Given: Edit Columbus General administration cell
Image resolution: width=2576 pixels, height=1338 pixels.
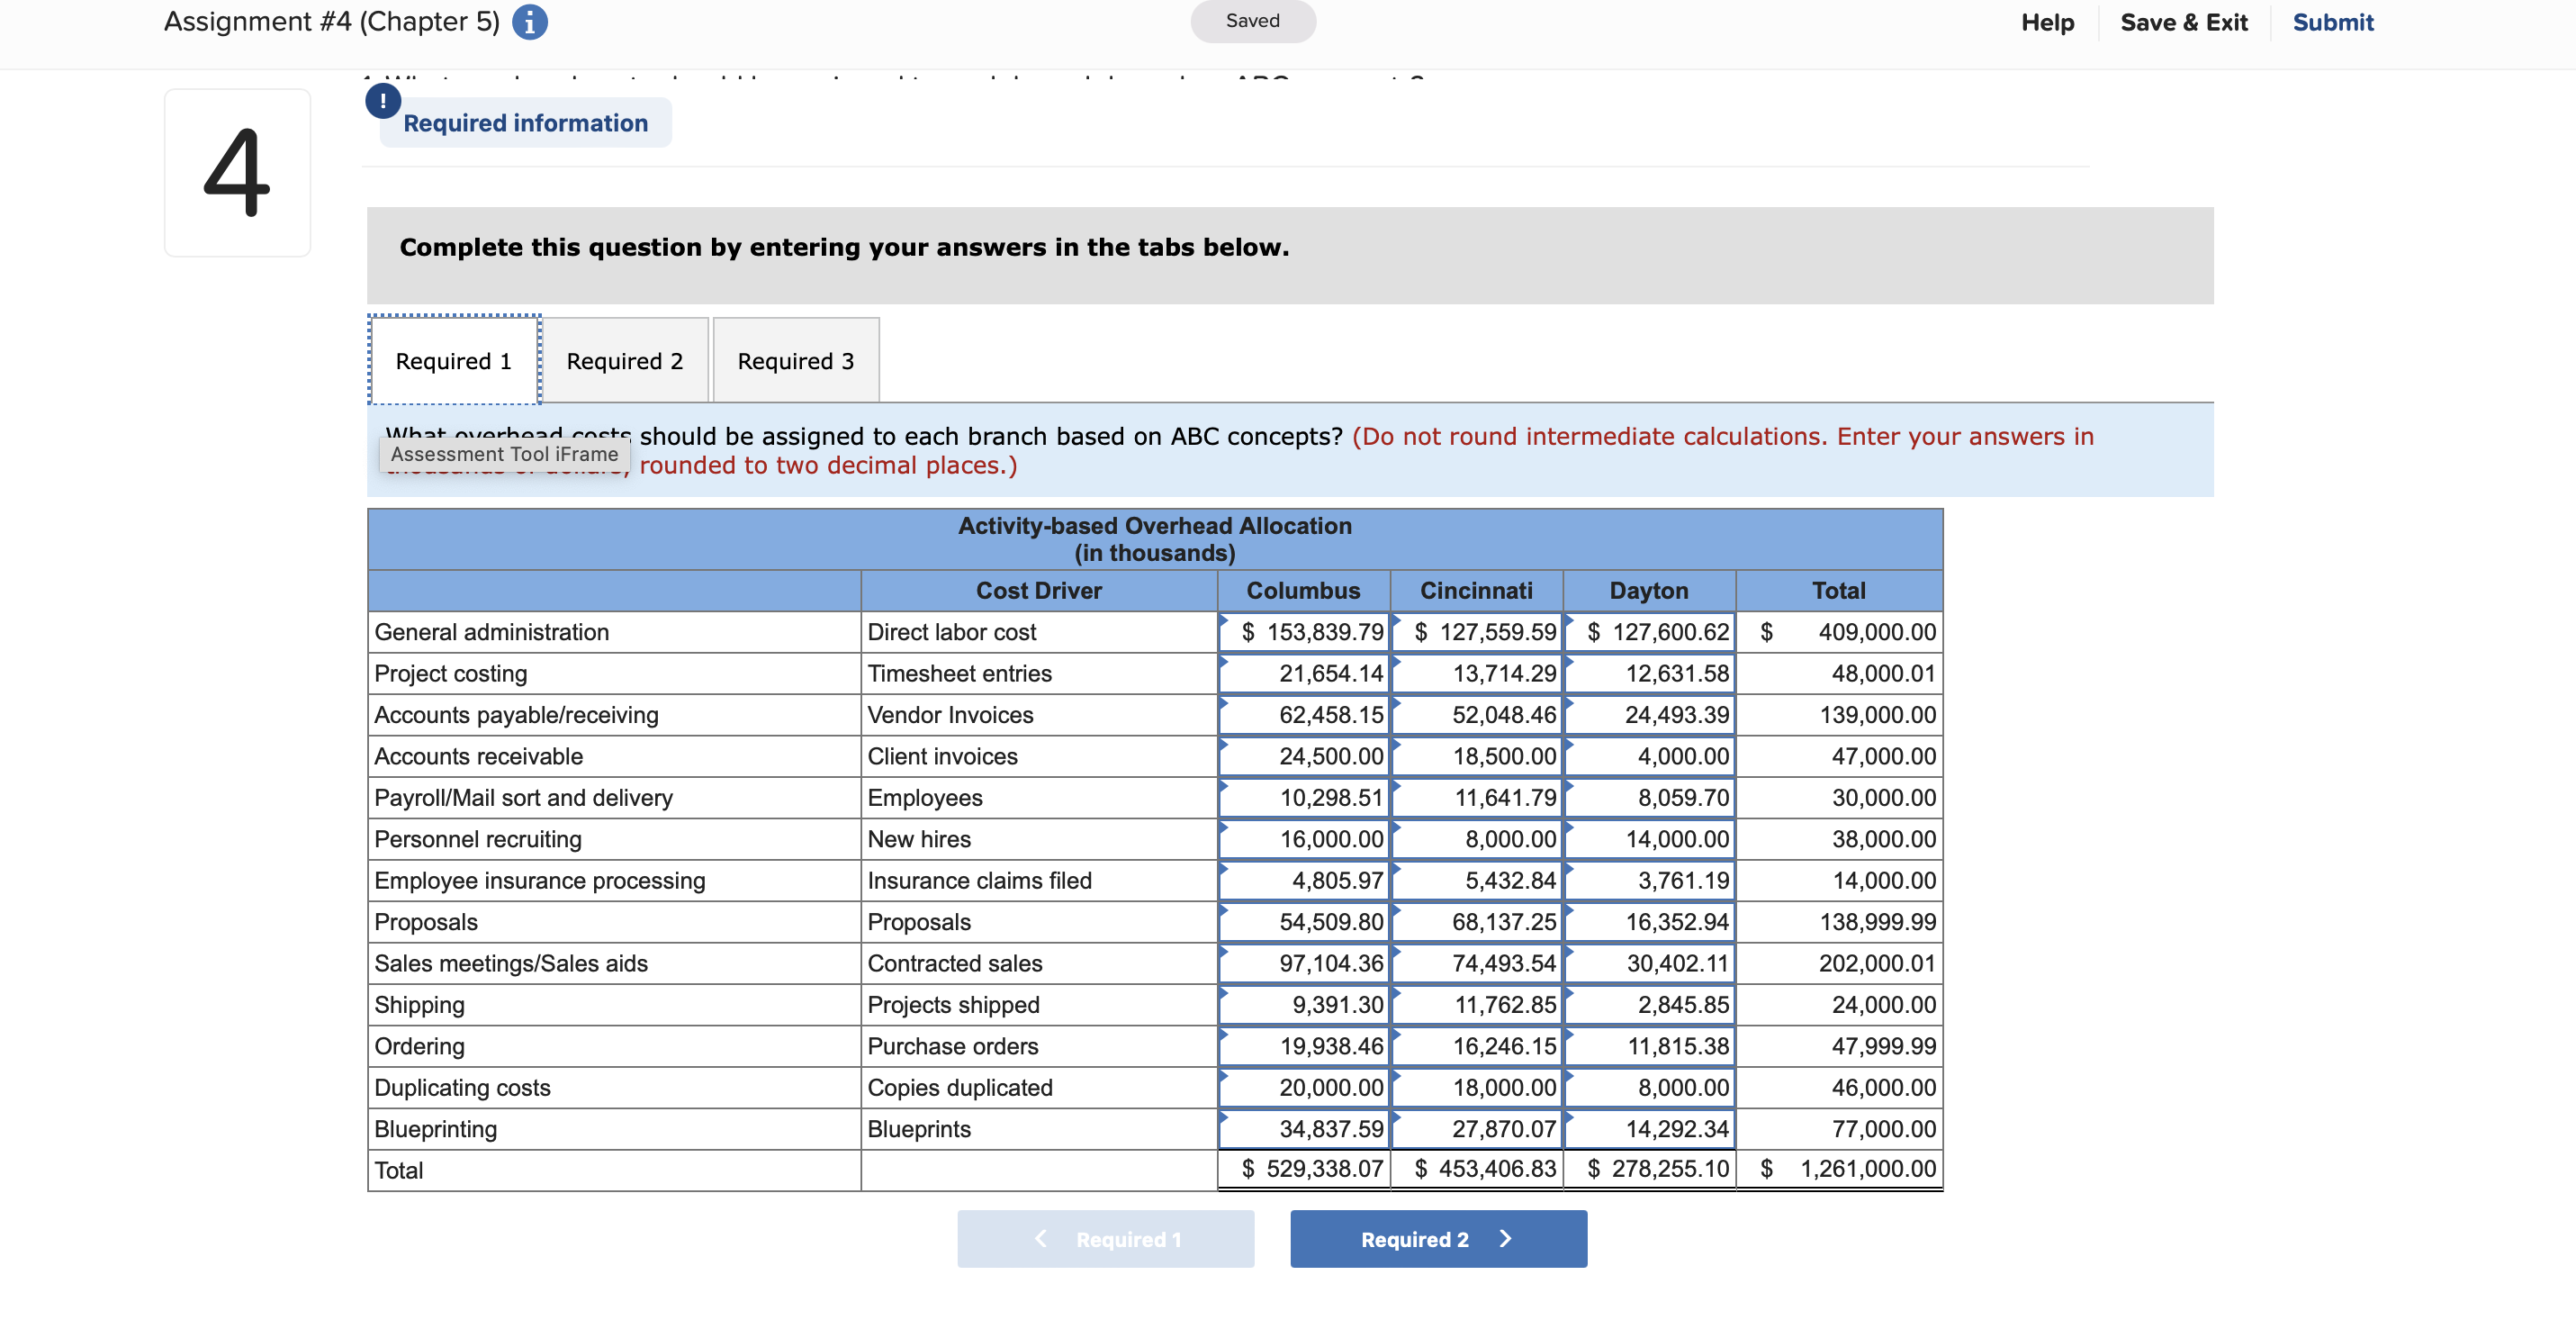Looking at the screenshot, I should click(x=1304, y=632).
